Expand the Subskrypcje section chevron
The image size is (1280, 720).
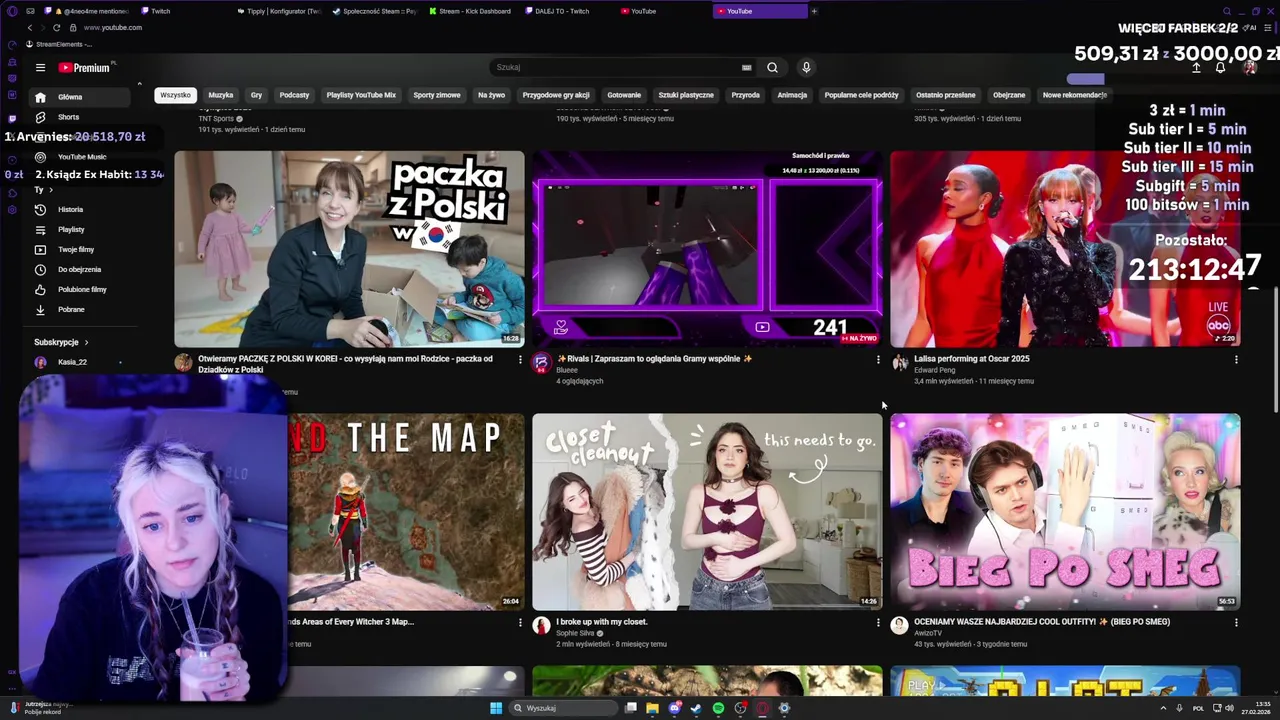pos(86,342)
